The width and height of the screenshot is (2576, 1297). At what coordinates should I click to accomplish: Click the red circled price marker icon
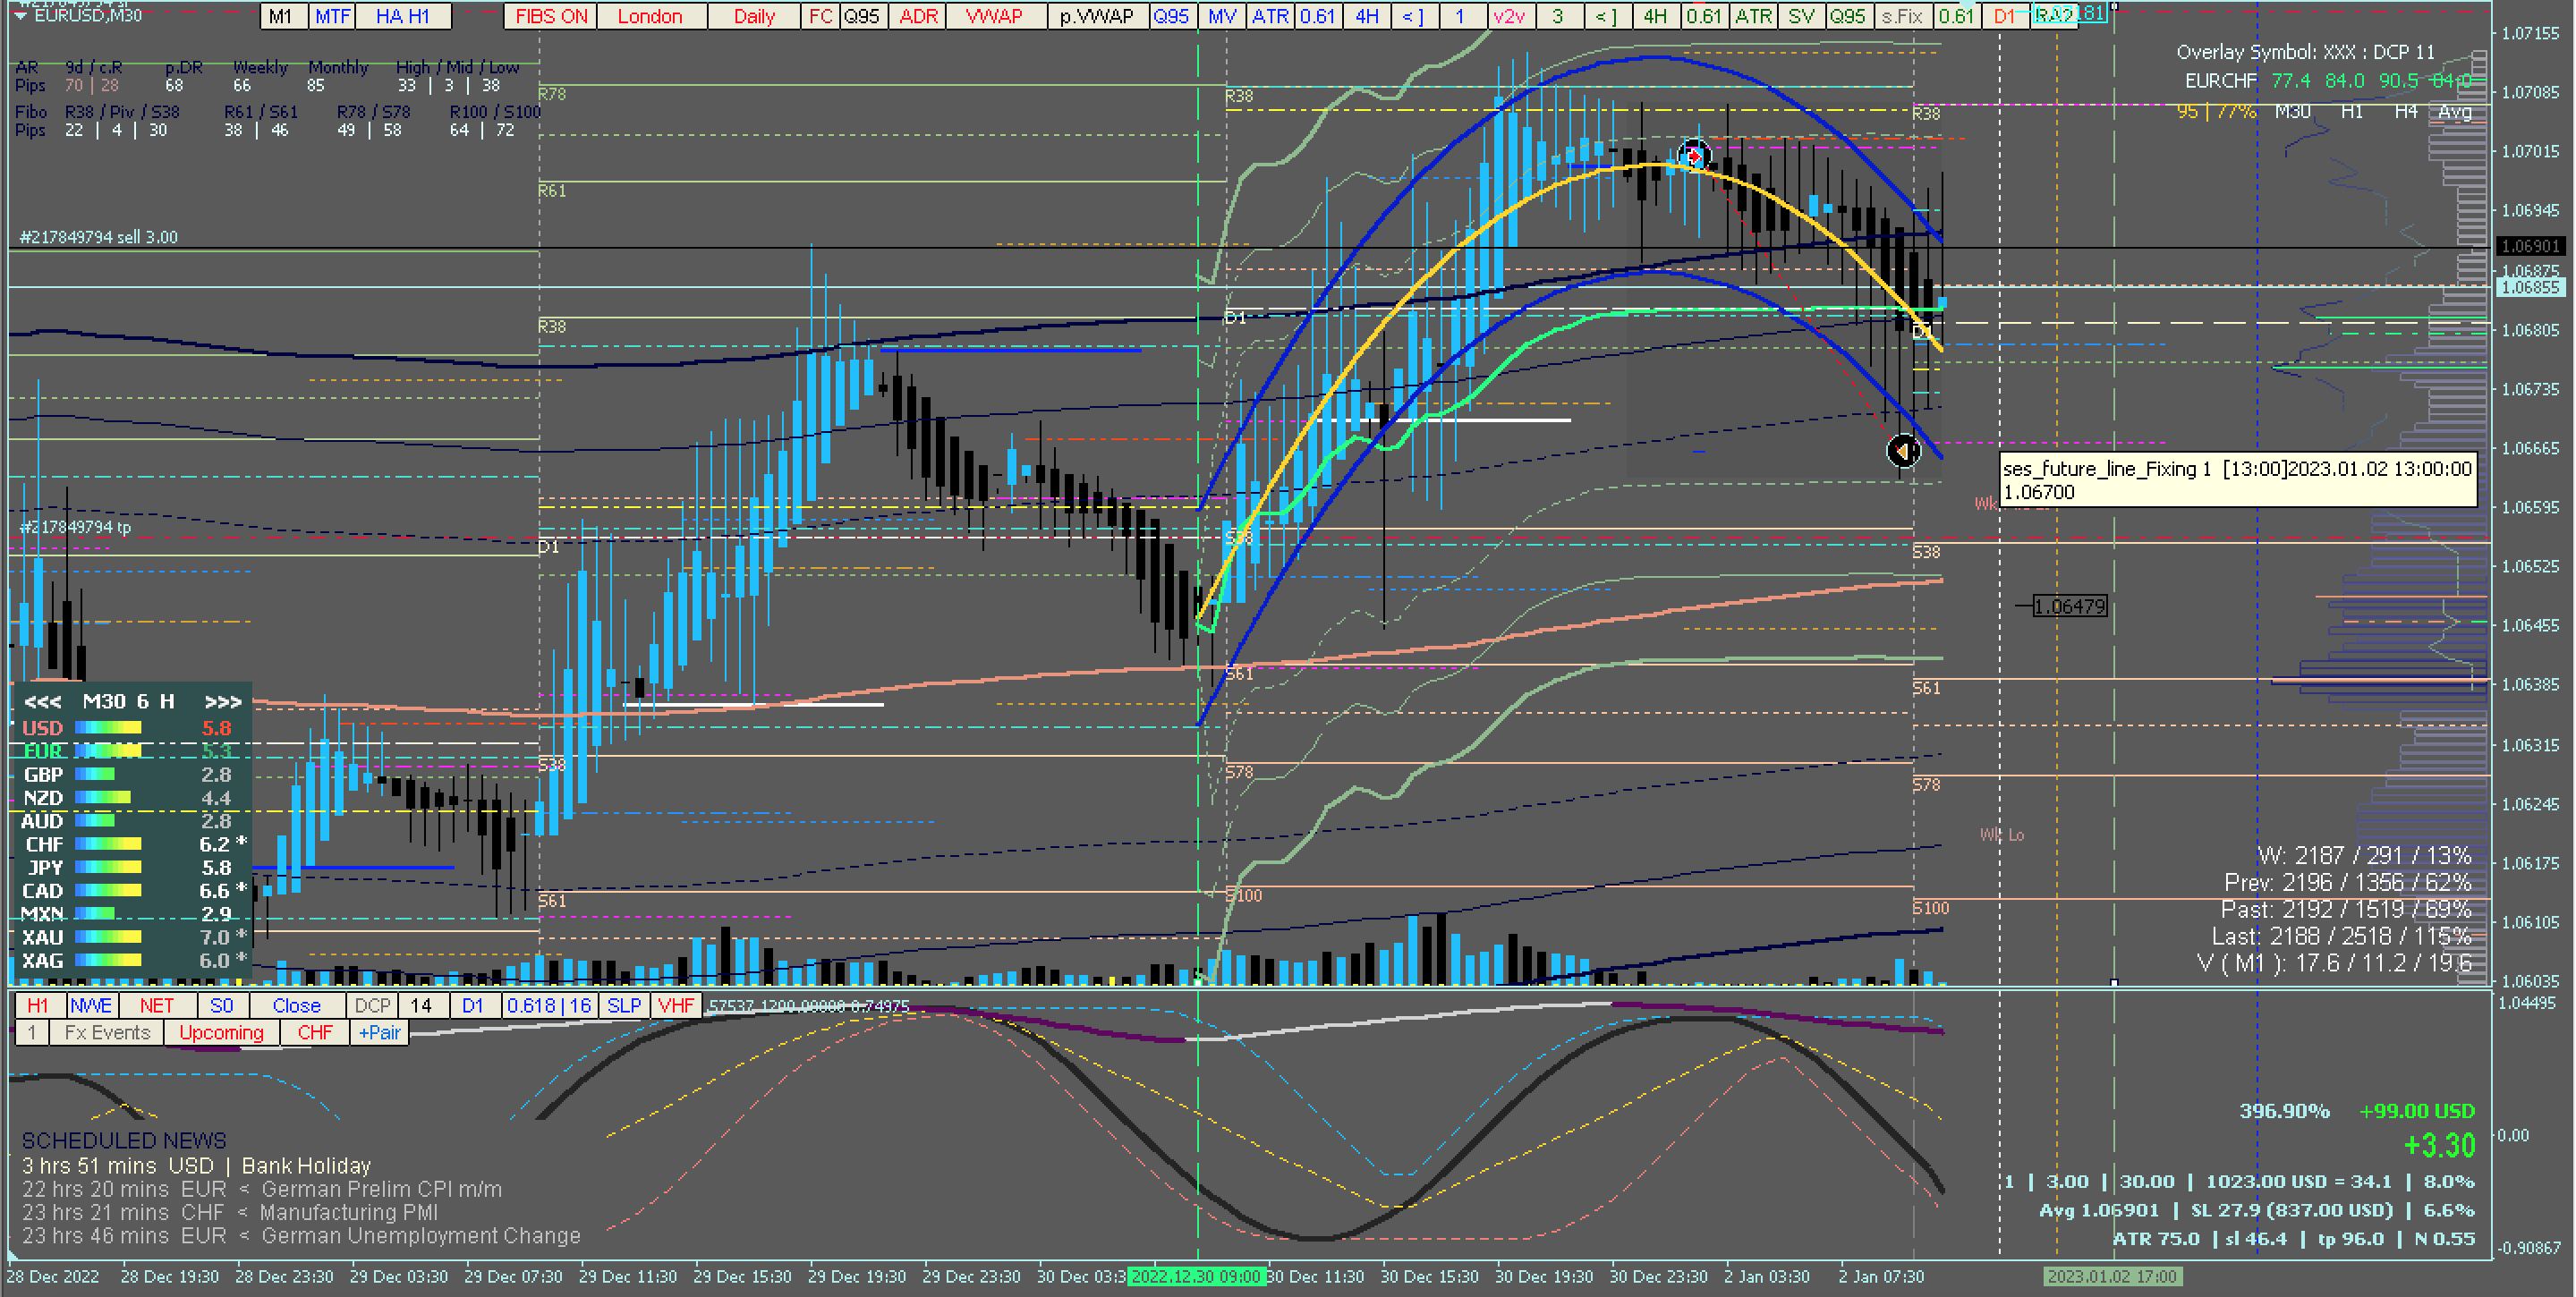1693,156
